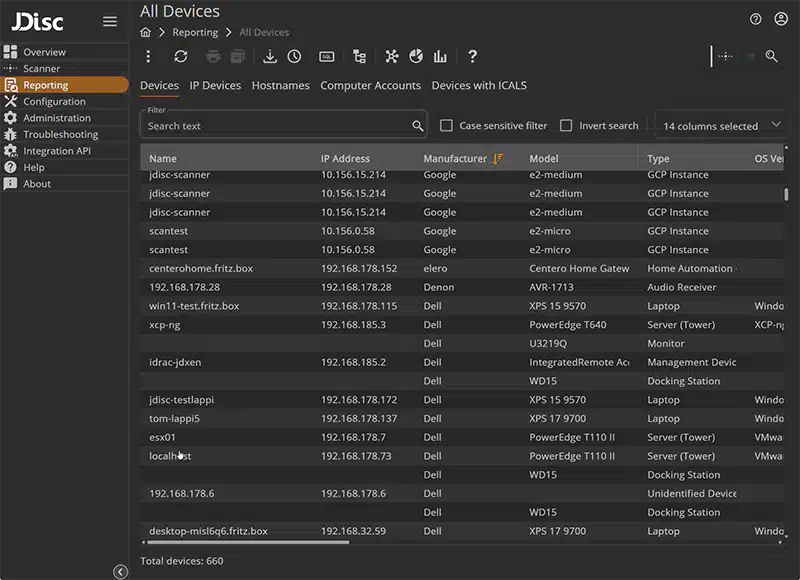The height and width of the screenshot is (580, 800).
Task: Collapse the sidebar with the bottom chevron
Action: [x=120, y=572]
